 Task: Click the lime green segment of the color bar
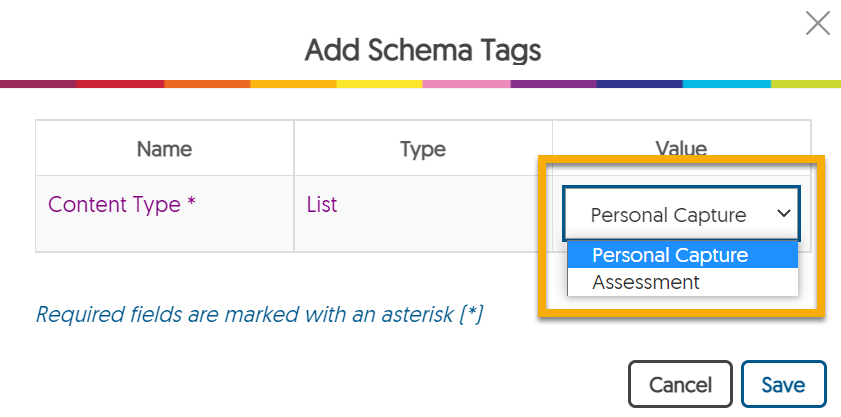click(x=805, y=84)
